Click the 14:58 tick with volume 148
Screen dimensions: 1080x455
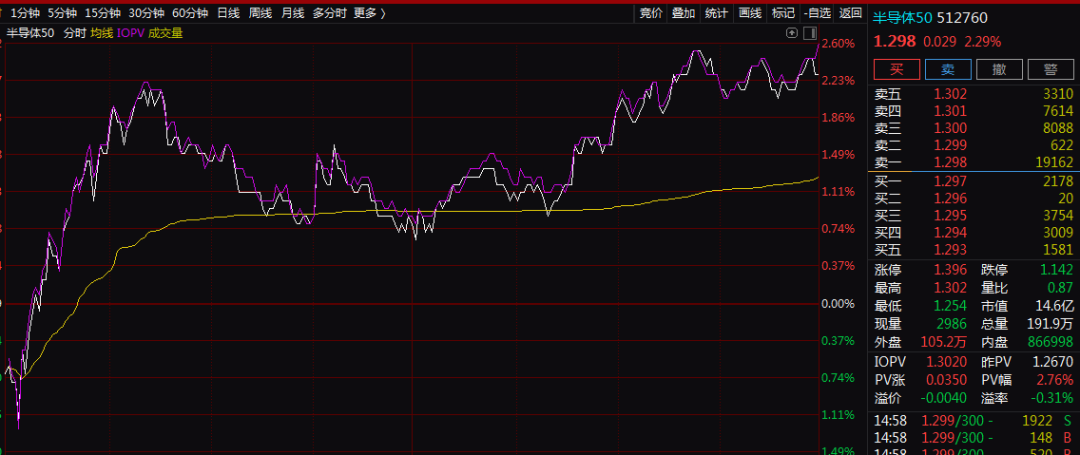973,438
